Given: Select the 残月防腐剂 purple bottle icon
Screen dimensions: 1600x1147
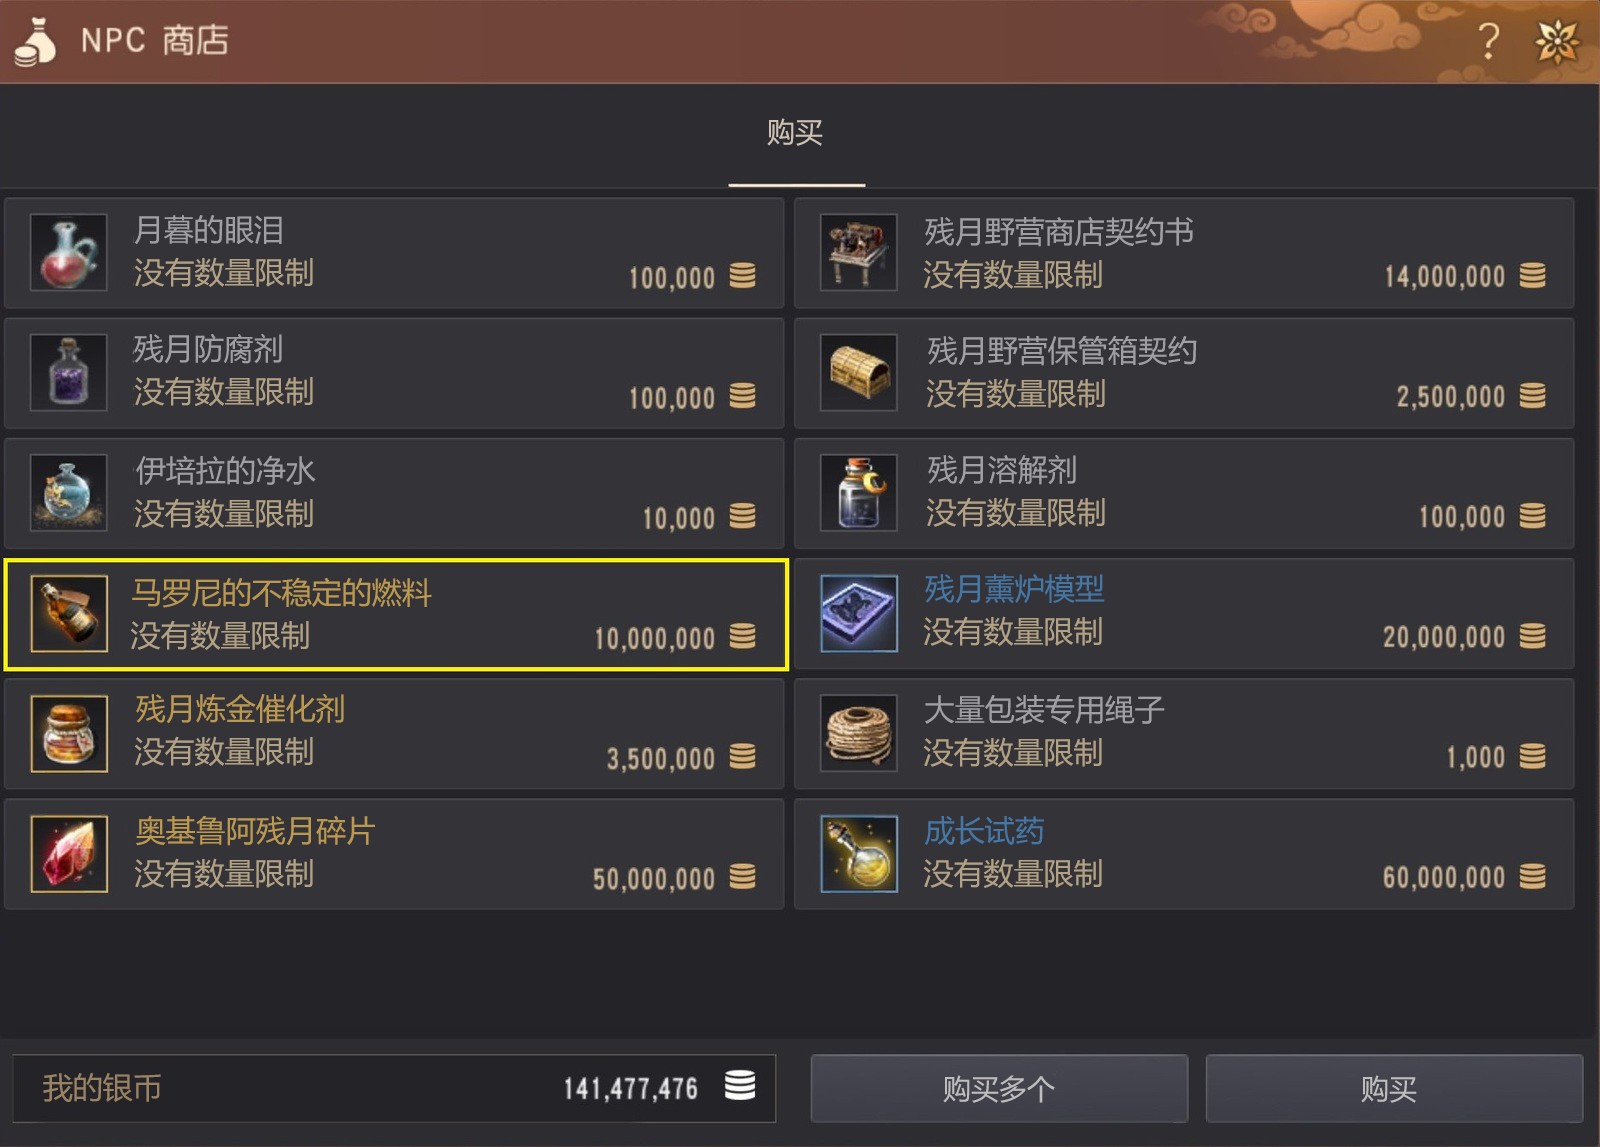Looking at the screenshot, I should coord(69,373).
